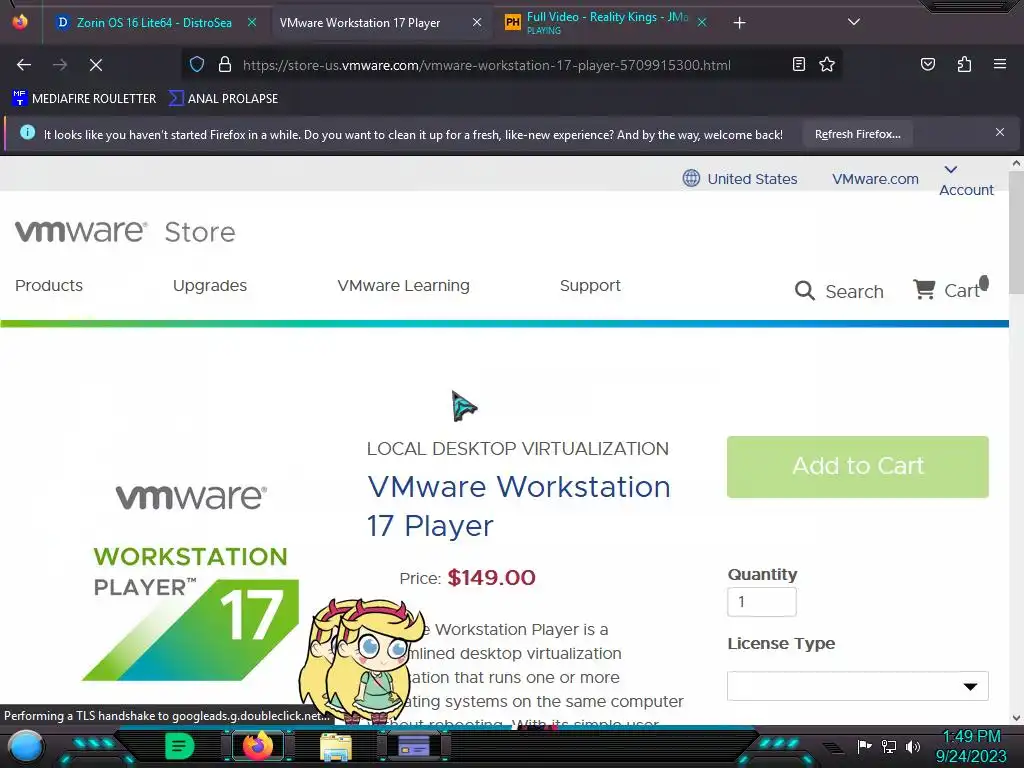
Task: Click the site security padlock icon
Action: coord(225,65)
